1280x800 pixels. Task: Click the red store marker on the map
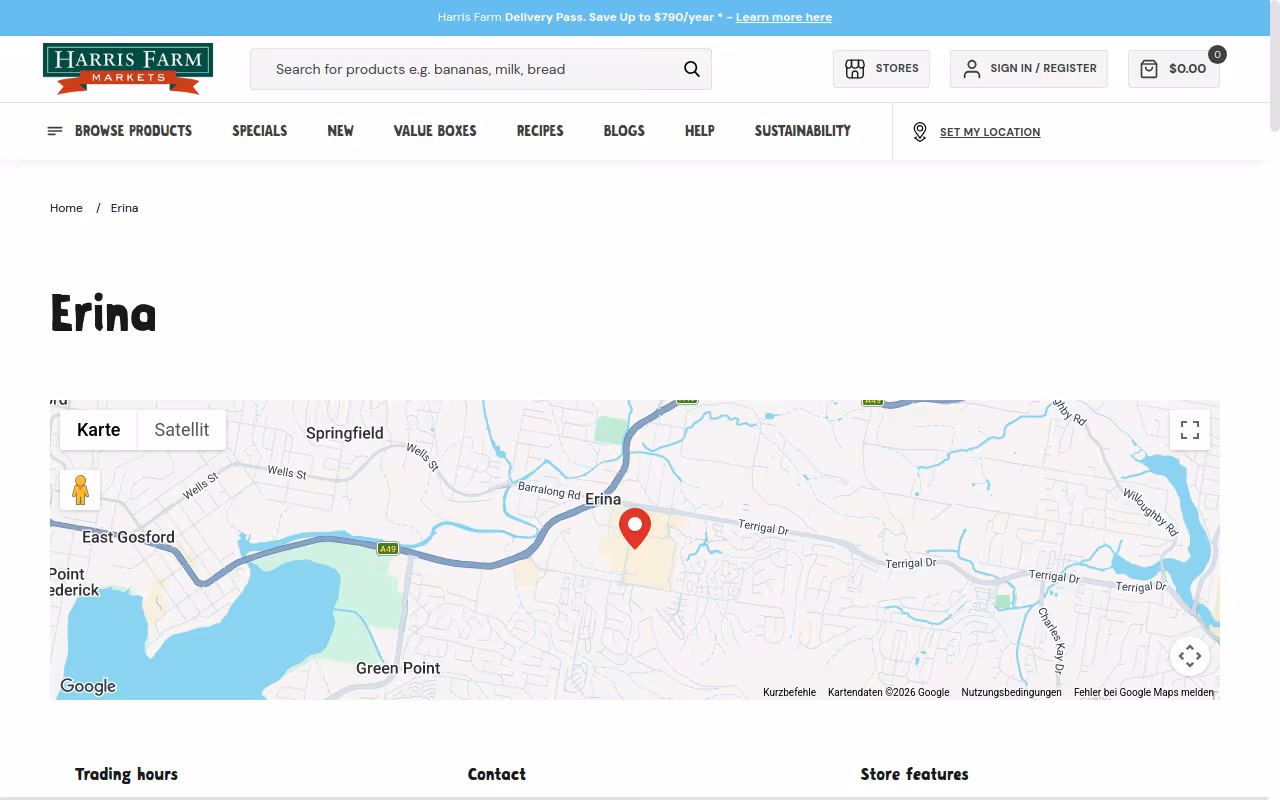pos(635,528)
